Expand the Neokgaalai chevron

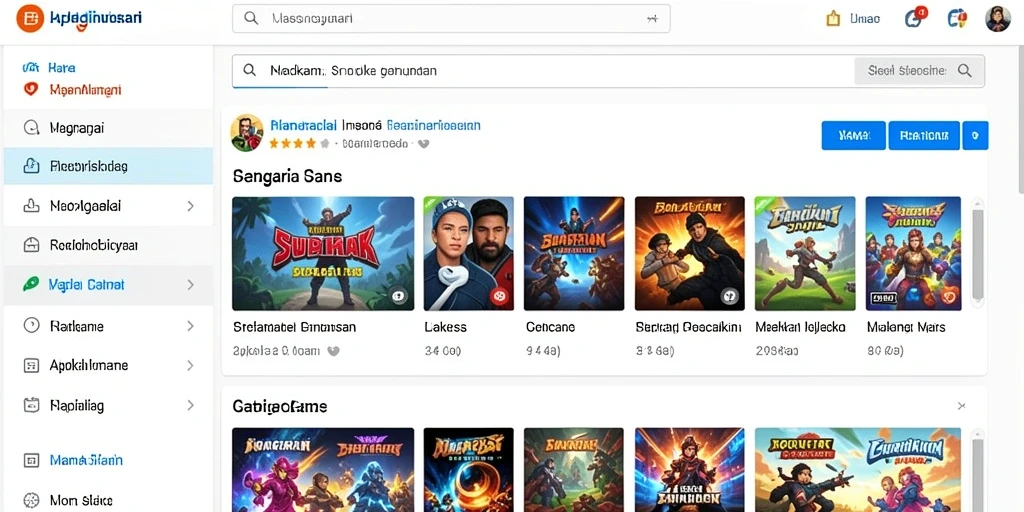coord(190,206)
